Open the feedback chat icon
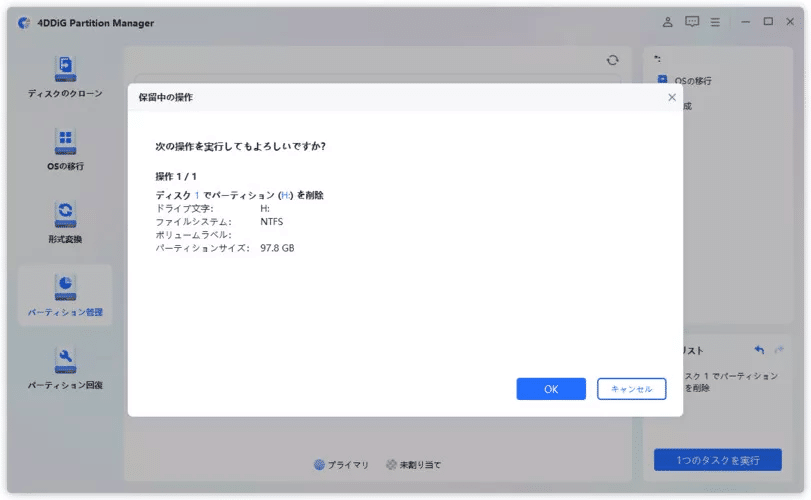This screenshot has height=500, width=811. [x=692, y=22]
